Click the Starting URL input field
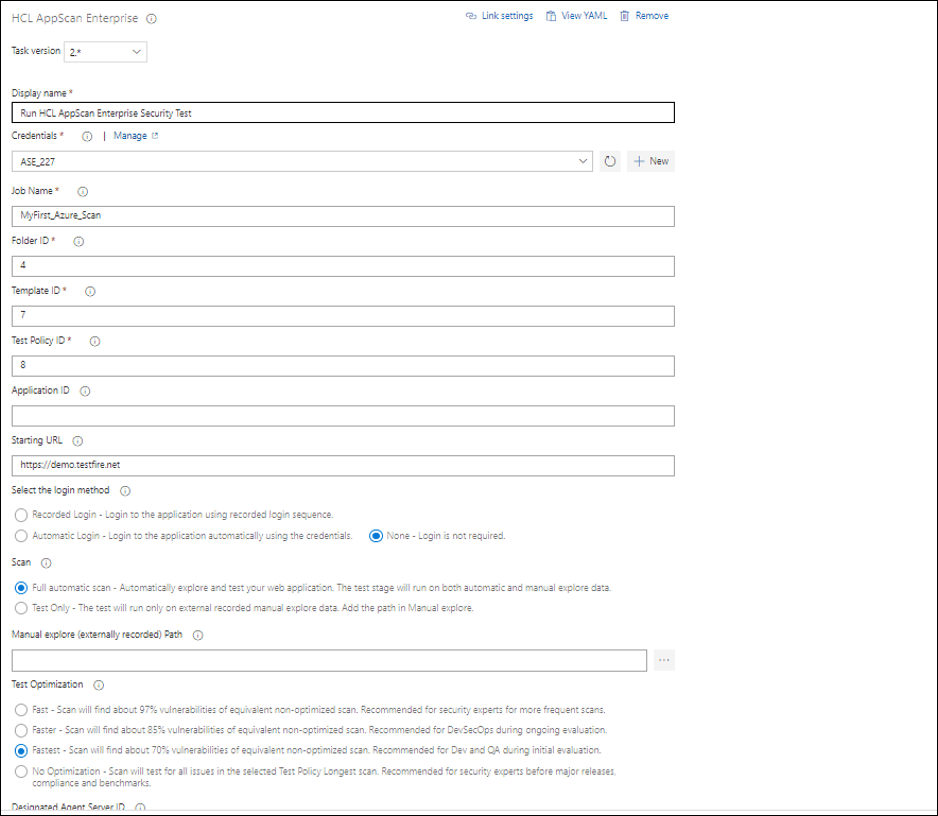 [x=343, y=465]
